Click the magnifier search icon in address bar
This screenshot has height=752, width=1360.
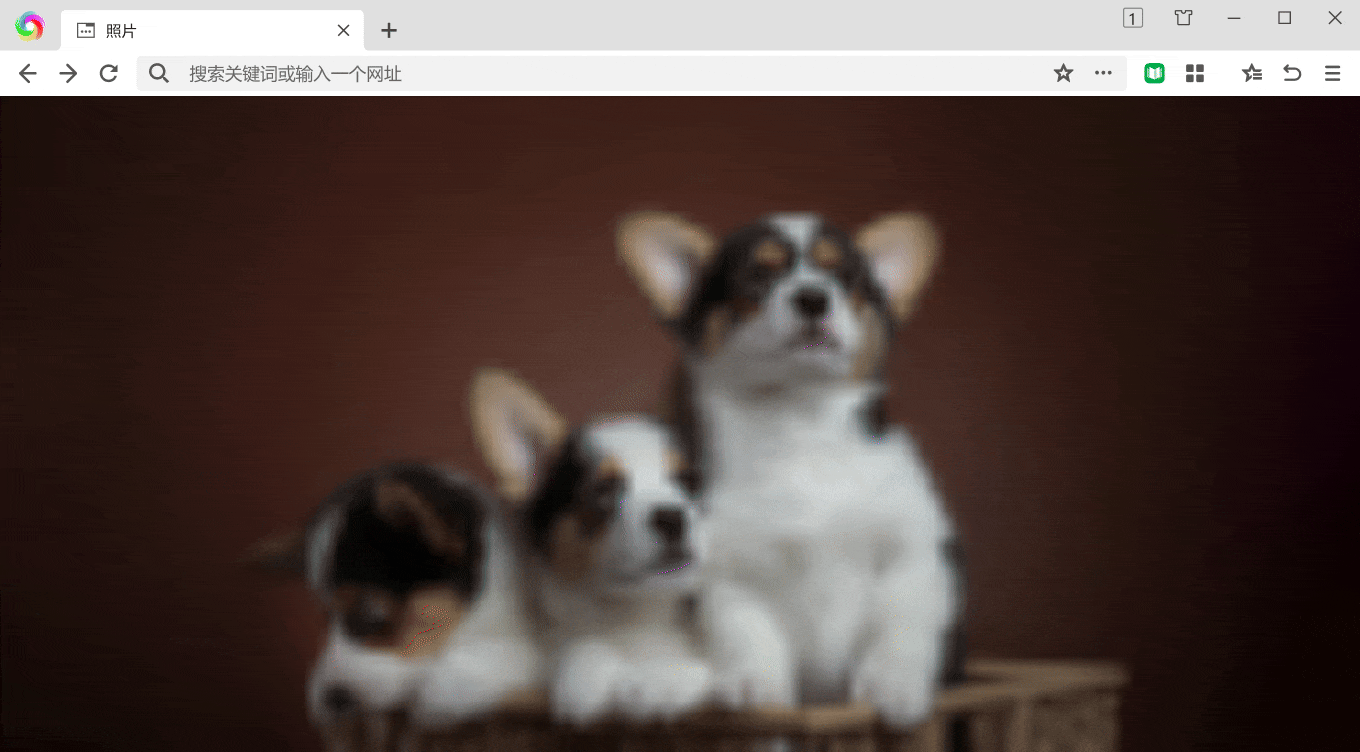click(x=158, y=73)
